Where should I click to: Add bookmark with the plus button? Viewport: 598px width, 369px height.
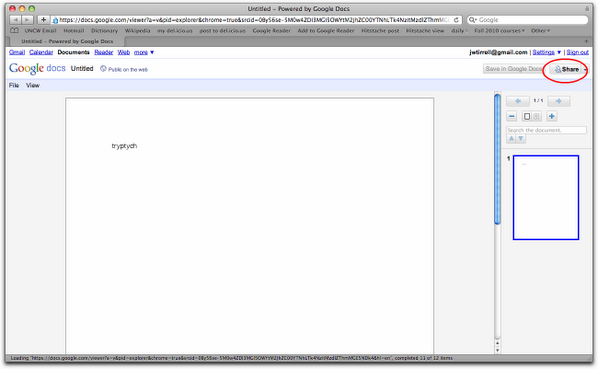point(43,20)
